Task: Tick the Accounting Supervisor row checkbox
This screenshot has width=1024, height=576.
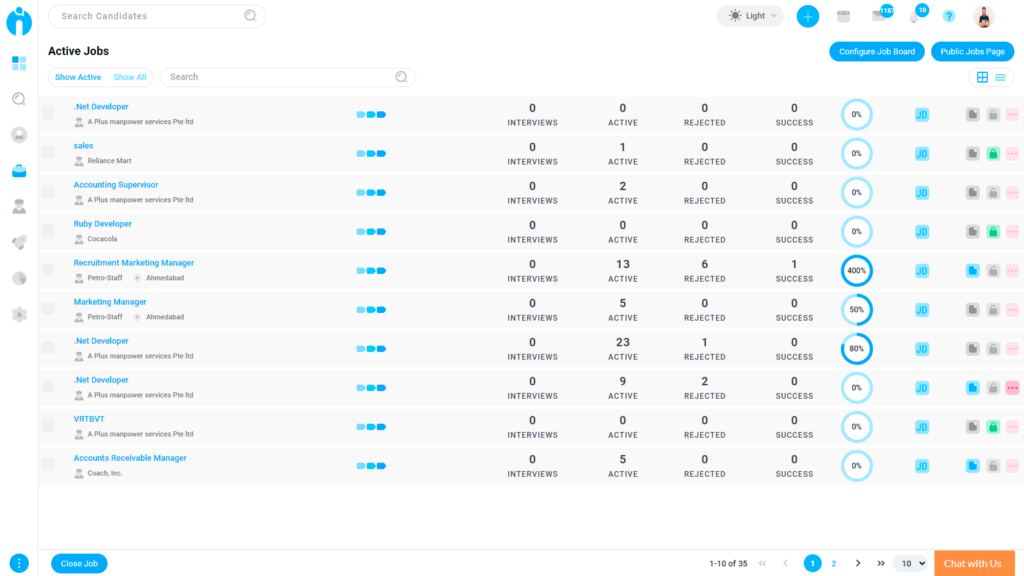Action: [x=48, y=192]
